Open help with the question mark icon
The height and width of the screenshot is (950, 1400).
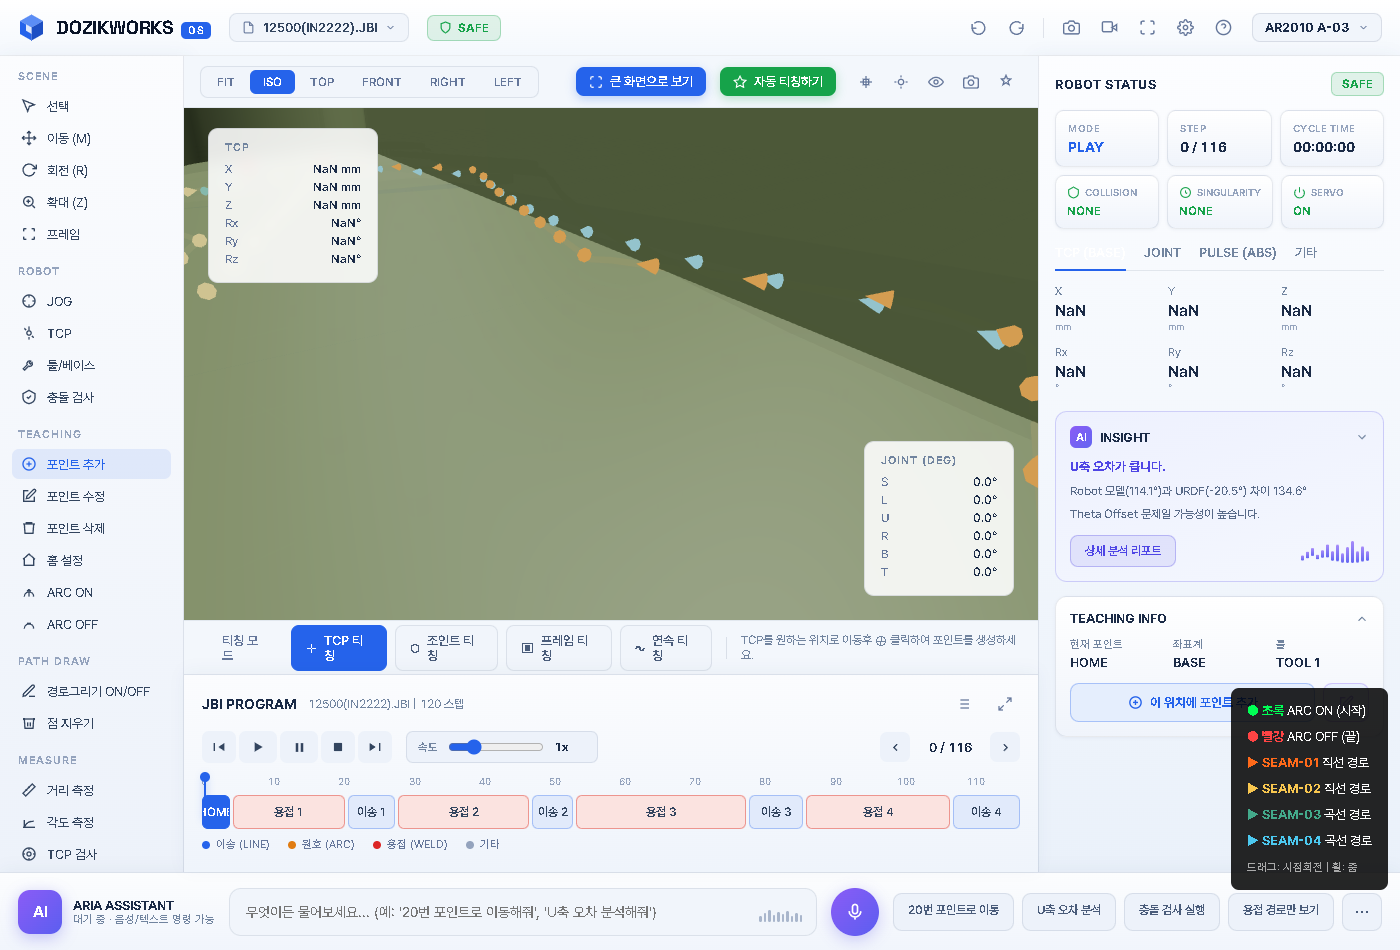pyautogui.click(x=1223, y=28)
